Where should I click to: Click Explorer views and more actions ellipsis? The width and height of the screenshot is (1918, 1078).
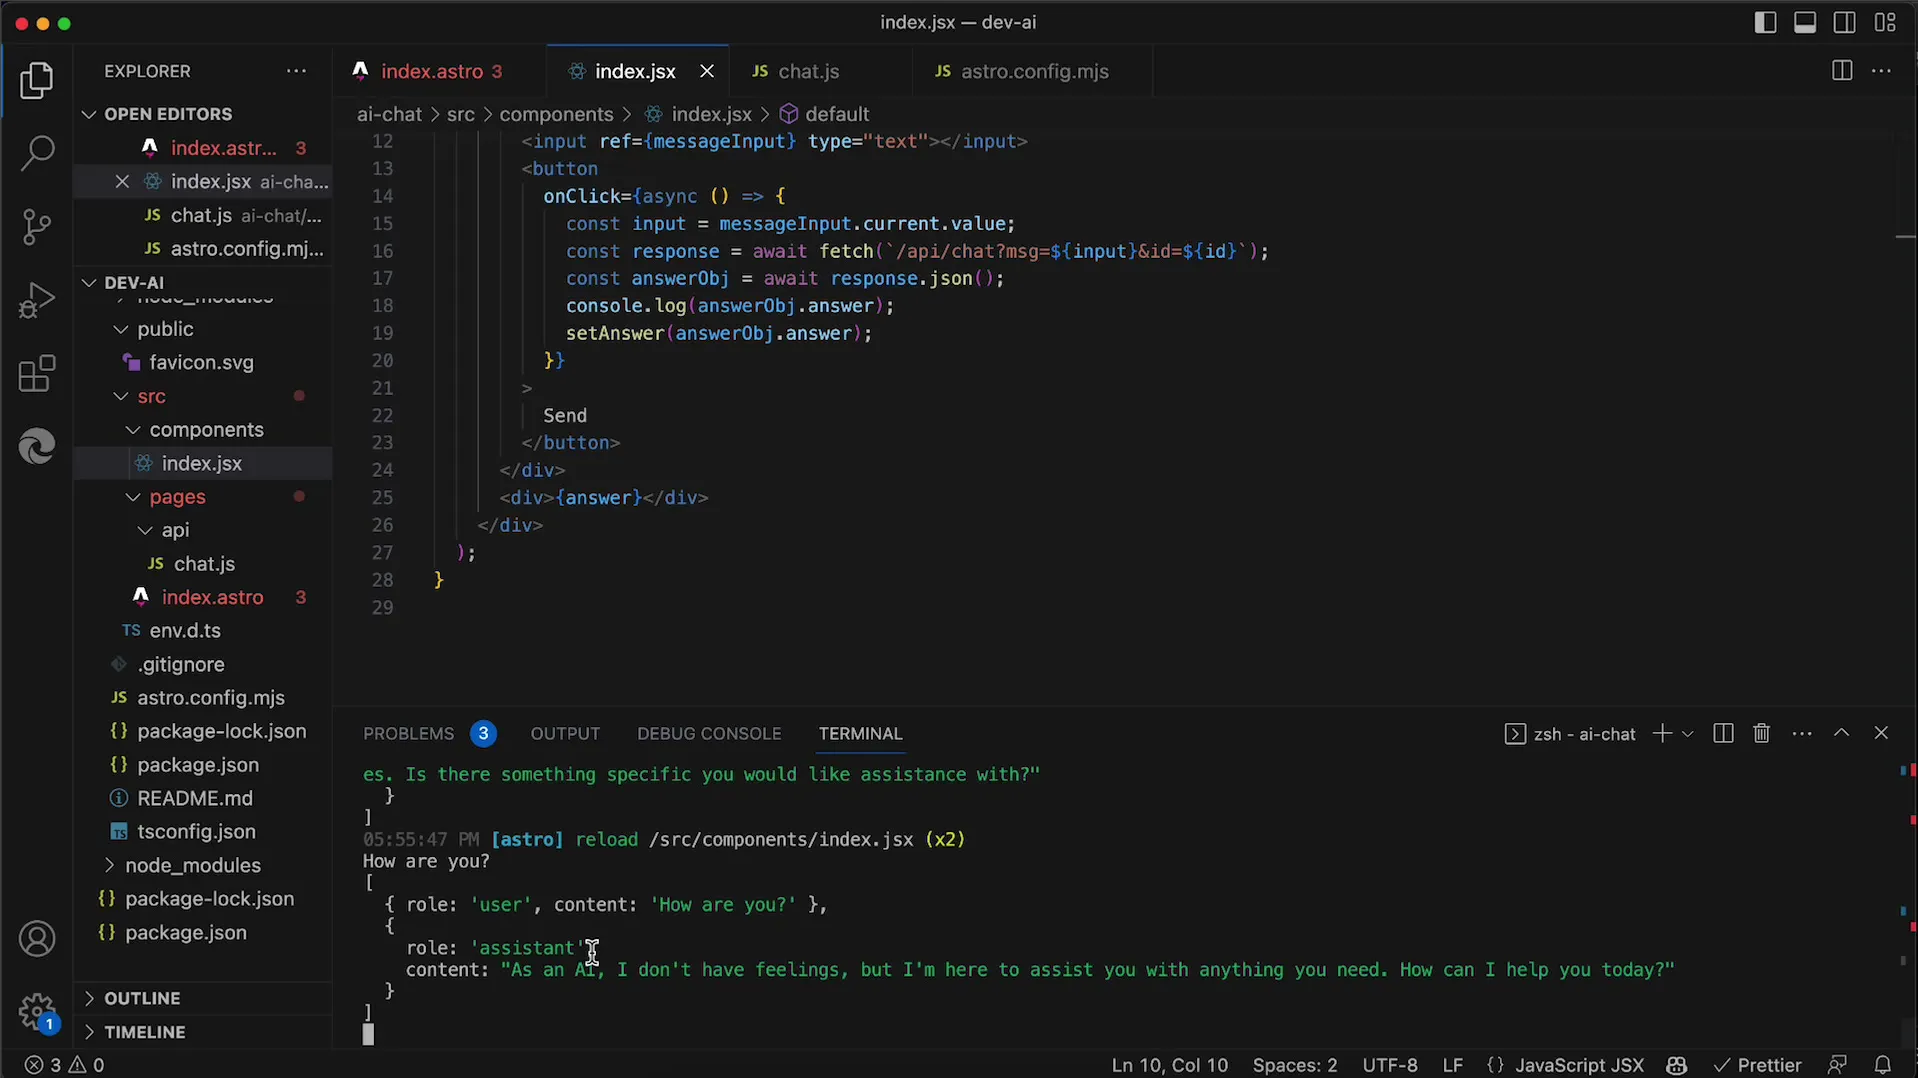coord(296,71)
